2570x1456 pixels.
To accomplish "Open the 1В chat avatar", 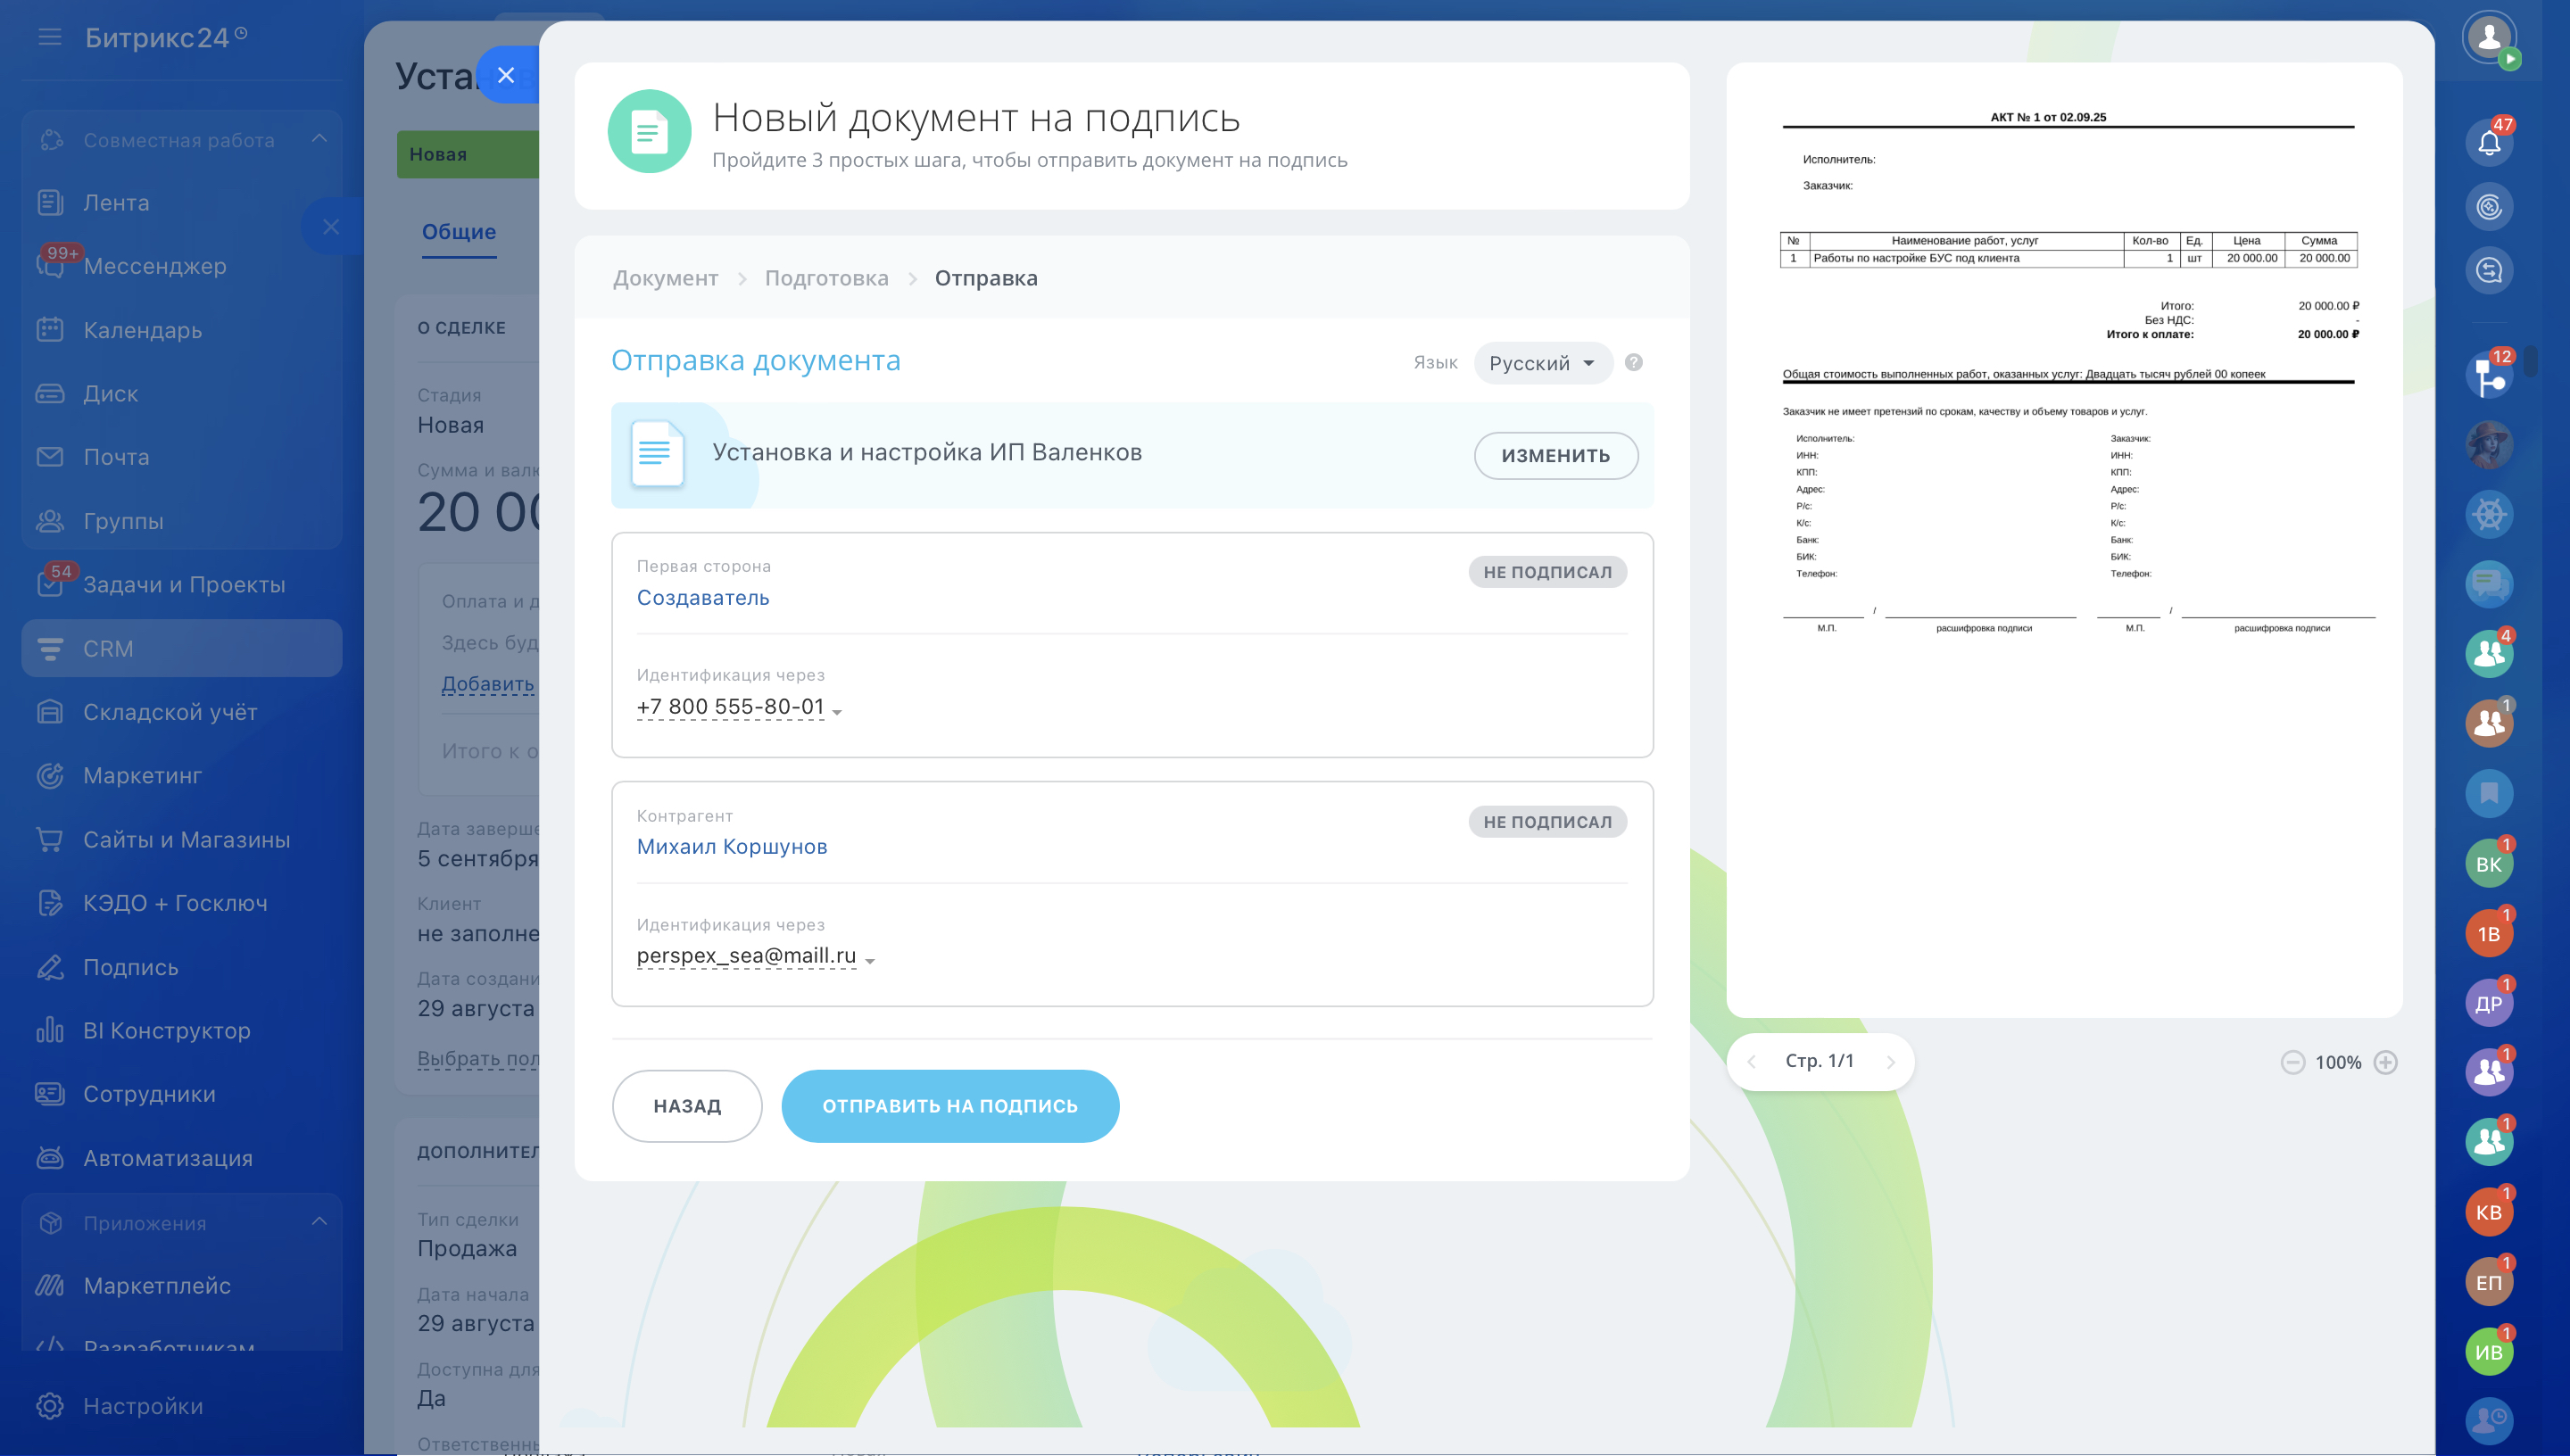I will [2489, 934].
